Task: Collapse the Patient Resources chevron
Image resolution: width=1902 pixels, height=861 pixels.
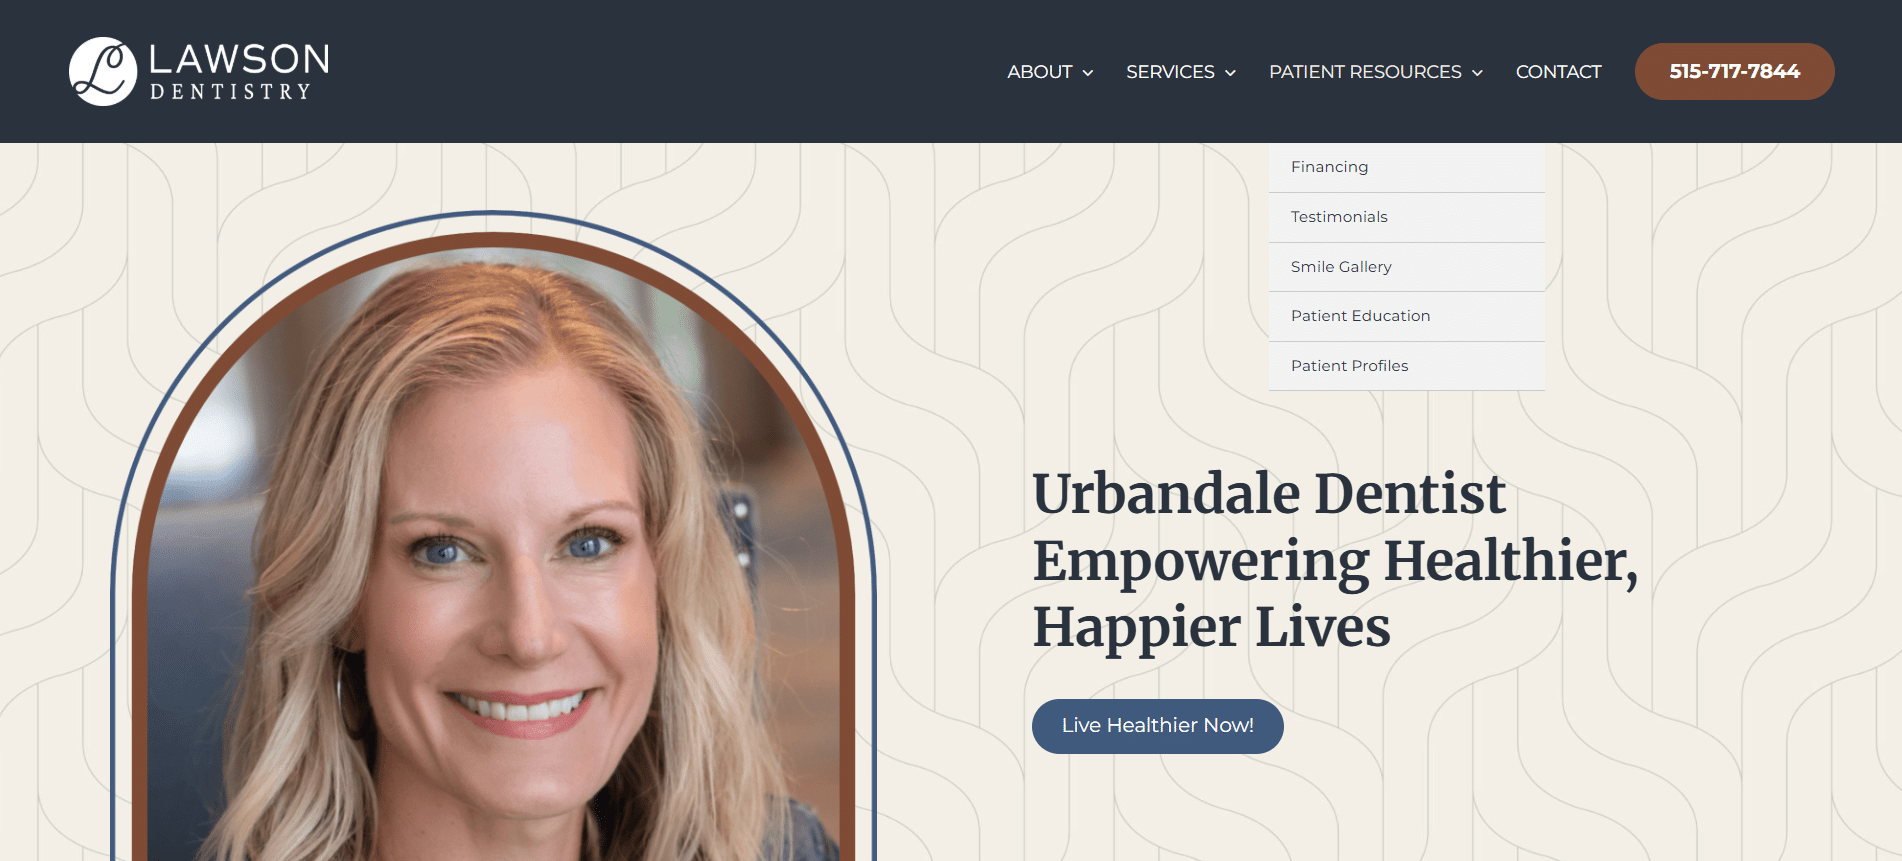Action: tap(1477, 73)
